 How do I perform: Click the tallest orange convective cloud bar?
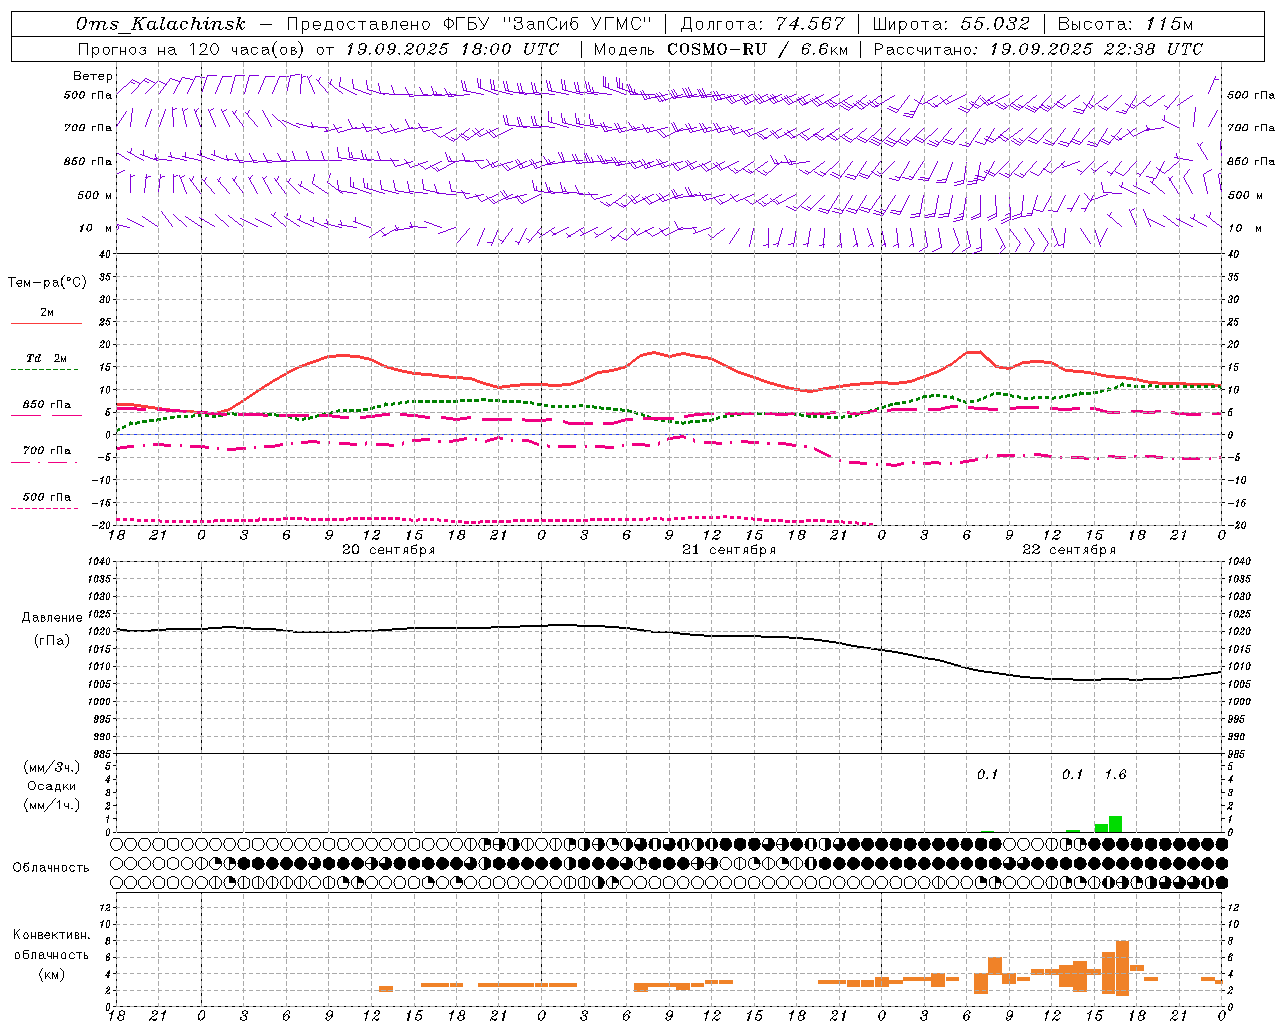coord(1122,968)
